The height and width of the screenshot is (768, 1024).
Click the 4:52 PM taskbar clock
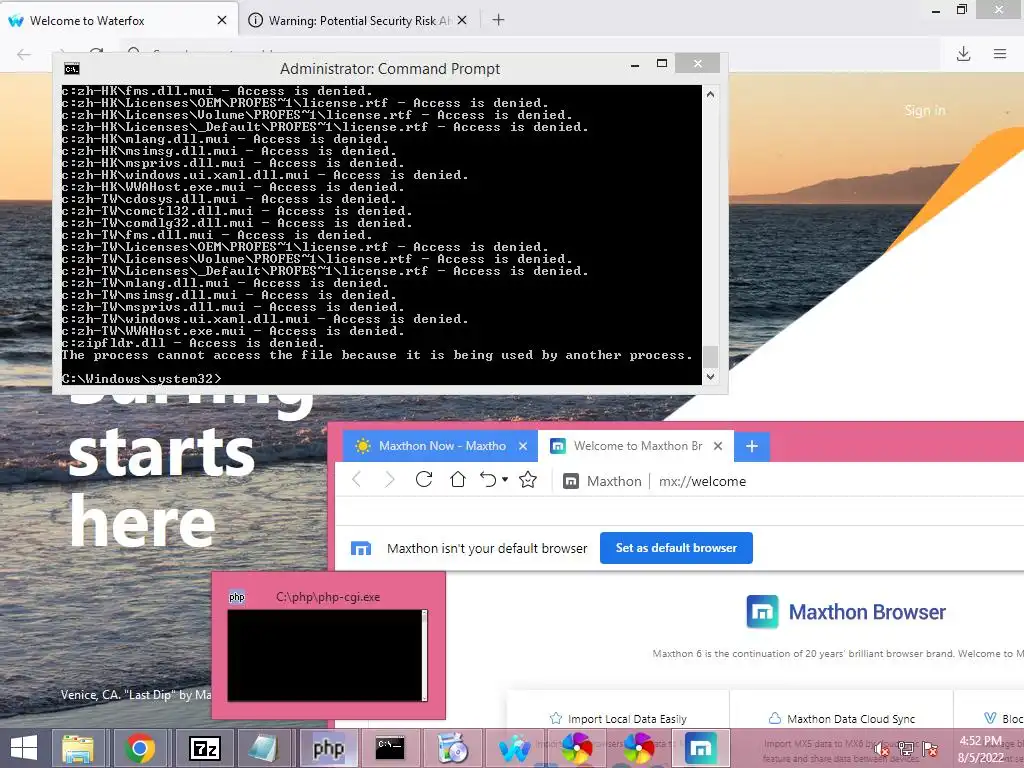(x=980, y=741)
